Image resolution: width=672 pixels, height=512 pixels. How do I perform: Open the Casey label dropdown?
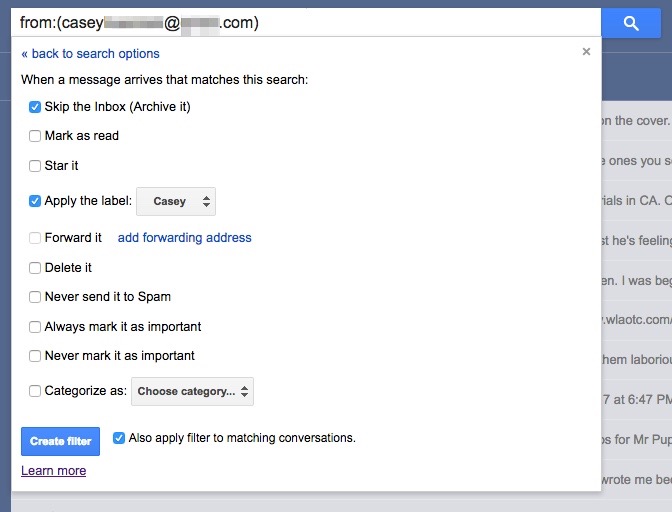click(x=176, y=201)
